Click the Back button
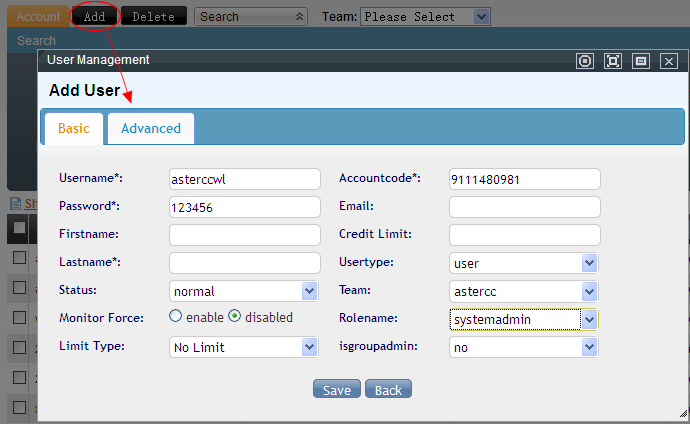Viewport: 690px width, 424px height. coord(388,389)
